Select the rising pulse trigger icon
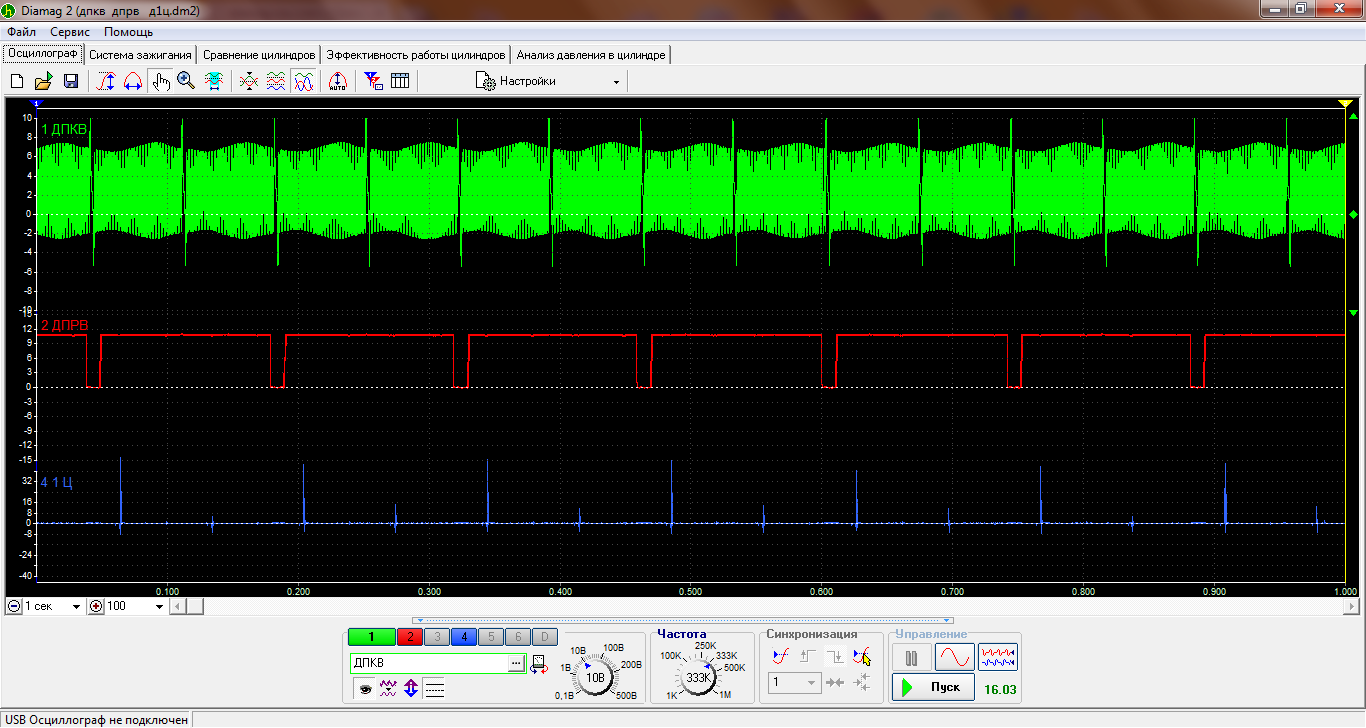 tap(808, 657)
